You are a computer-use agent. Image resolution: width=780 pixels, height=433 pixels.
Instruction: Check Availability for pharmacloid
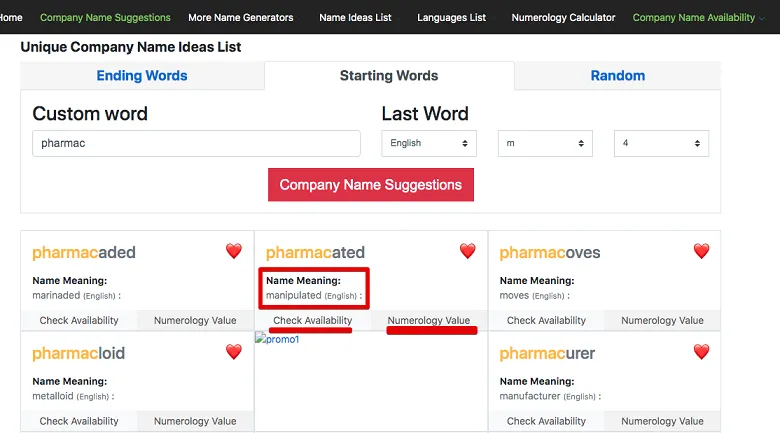(x=79, y=422)
